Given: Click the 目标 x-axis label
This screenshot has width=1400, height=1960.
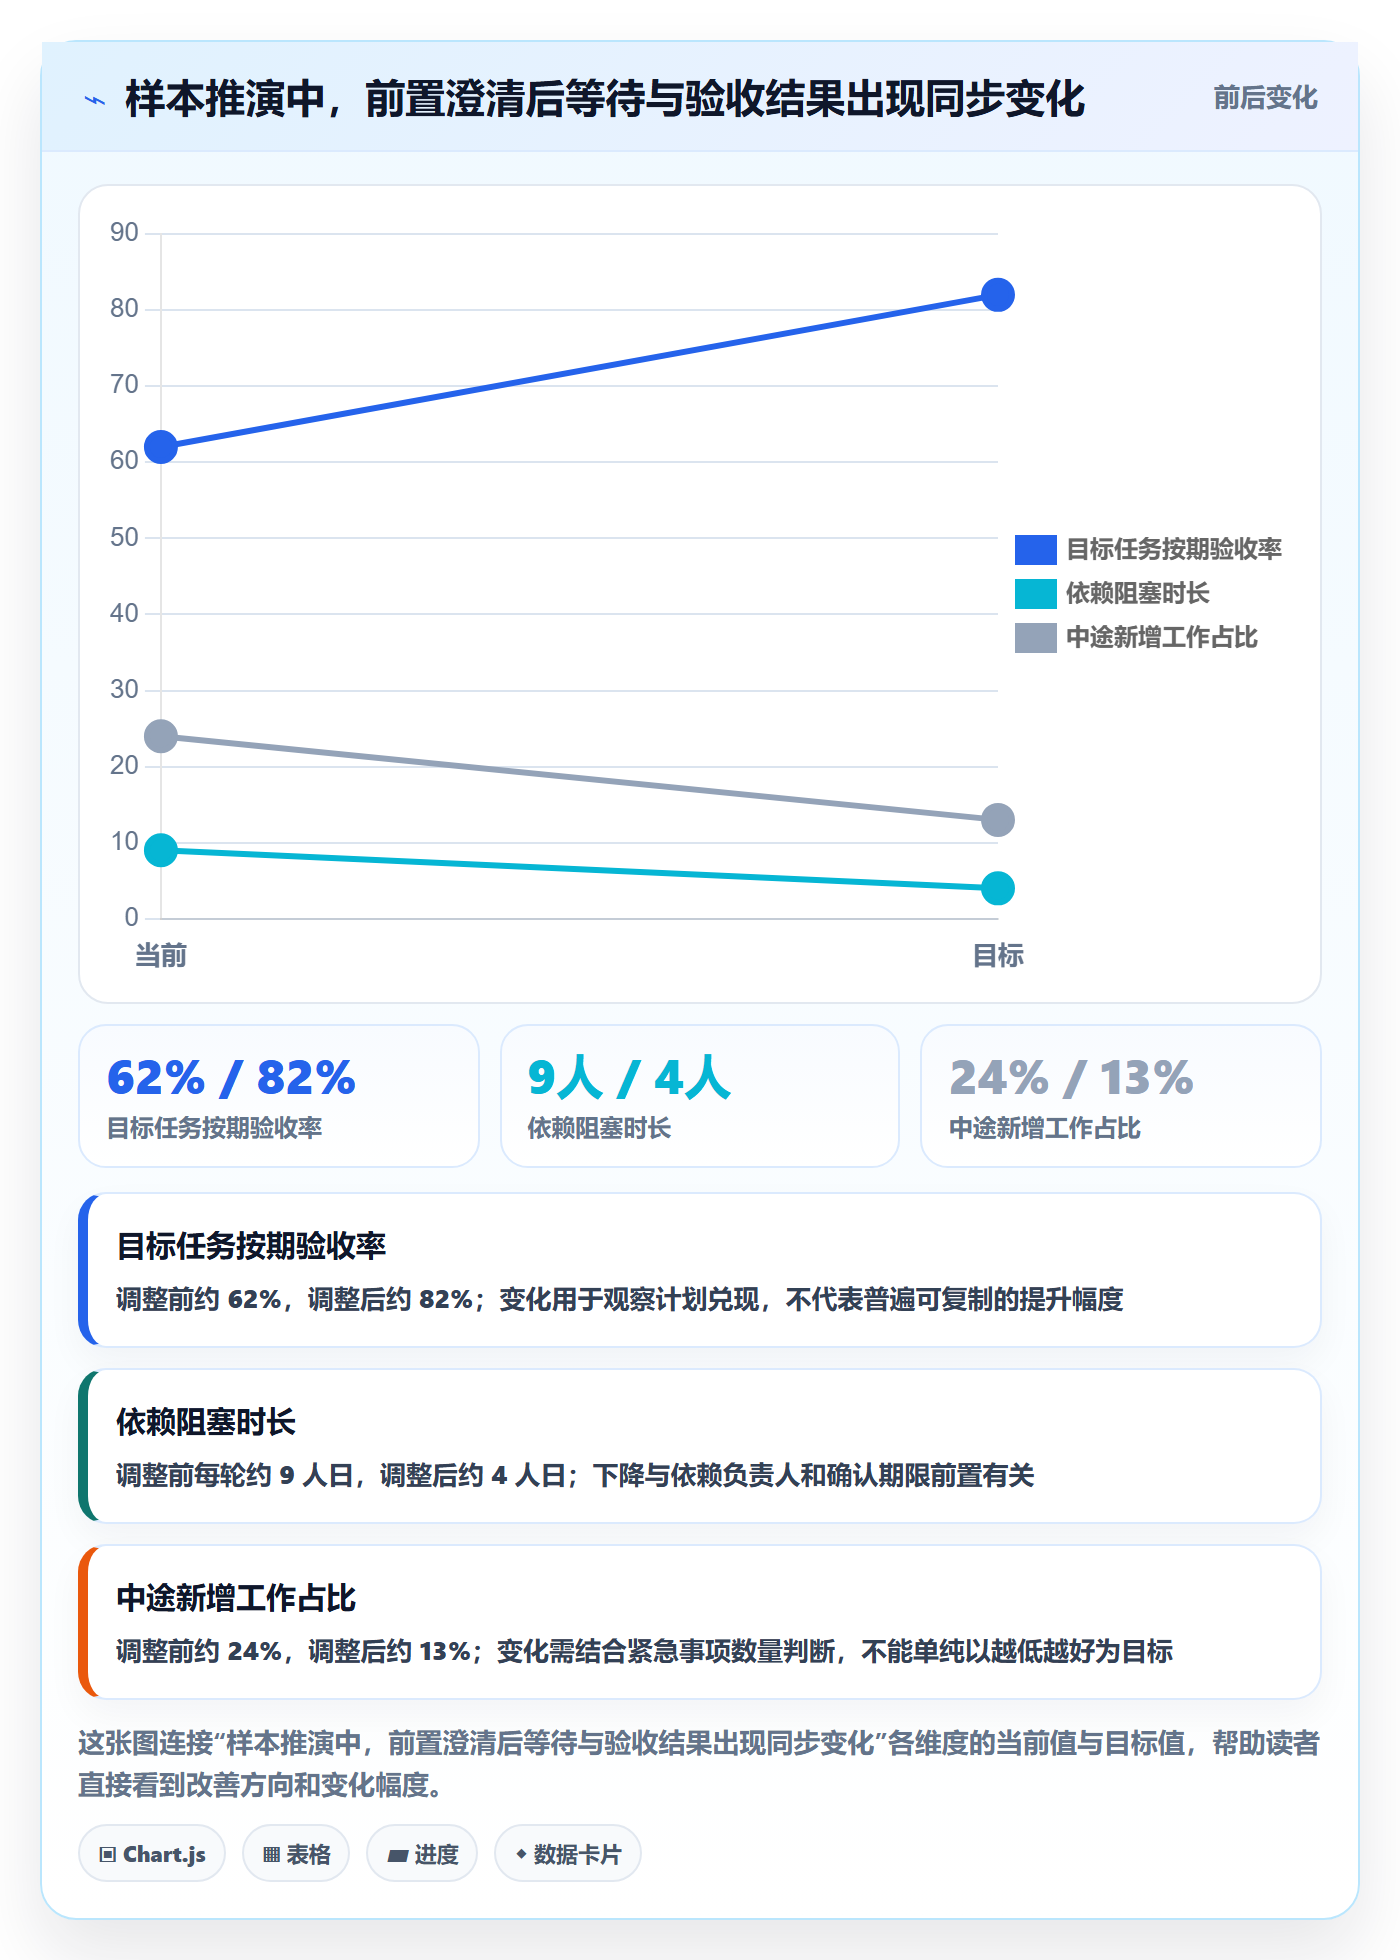Looking at the screenshot, I should [x=998, y=956].
